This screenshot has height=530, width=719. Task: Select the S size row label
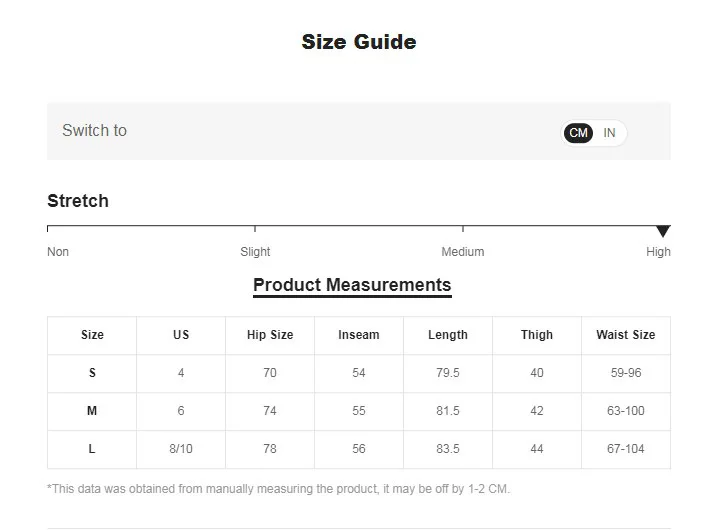92,373
